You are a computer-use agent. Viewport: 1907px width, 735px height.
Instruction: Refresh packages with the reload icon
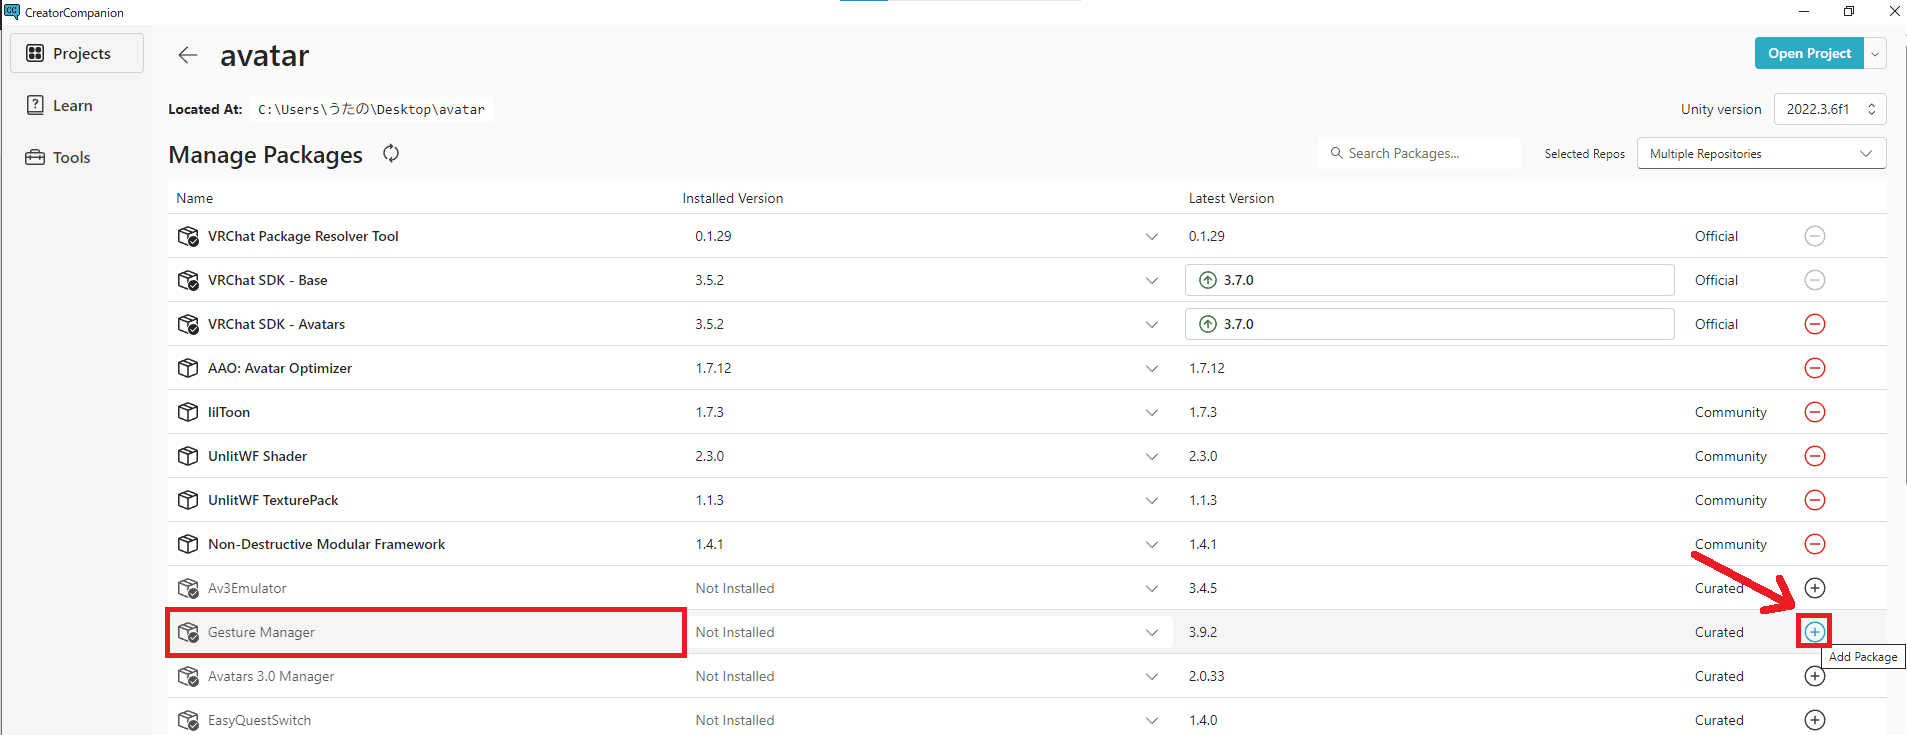tap(391, 153)
